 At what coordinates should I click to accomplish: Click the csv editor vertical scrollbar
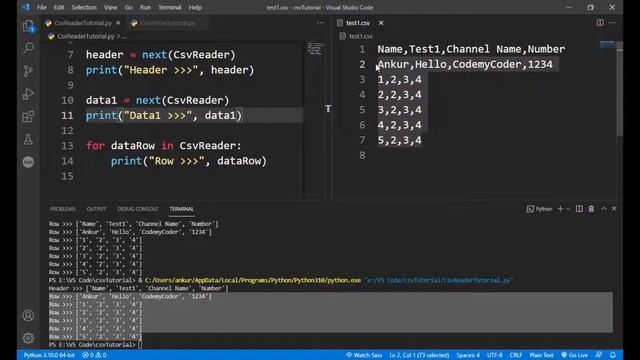[620, 89]
